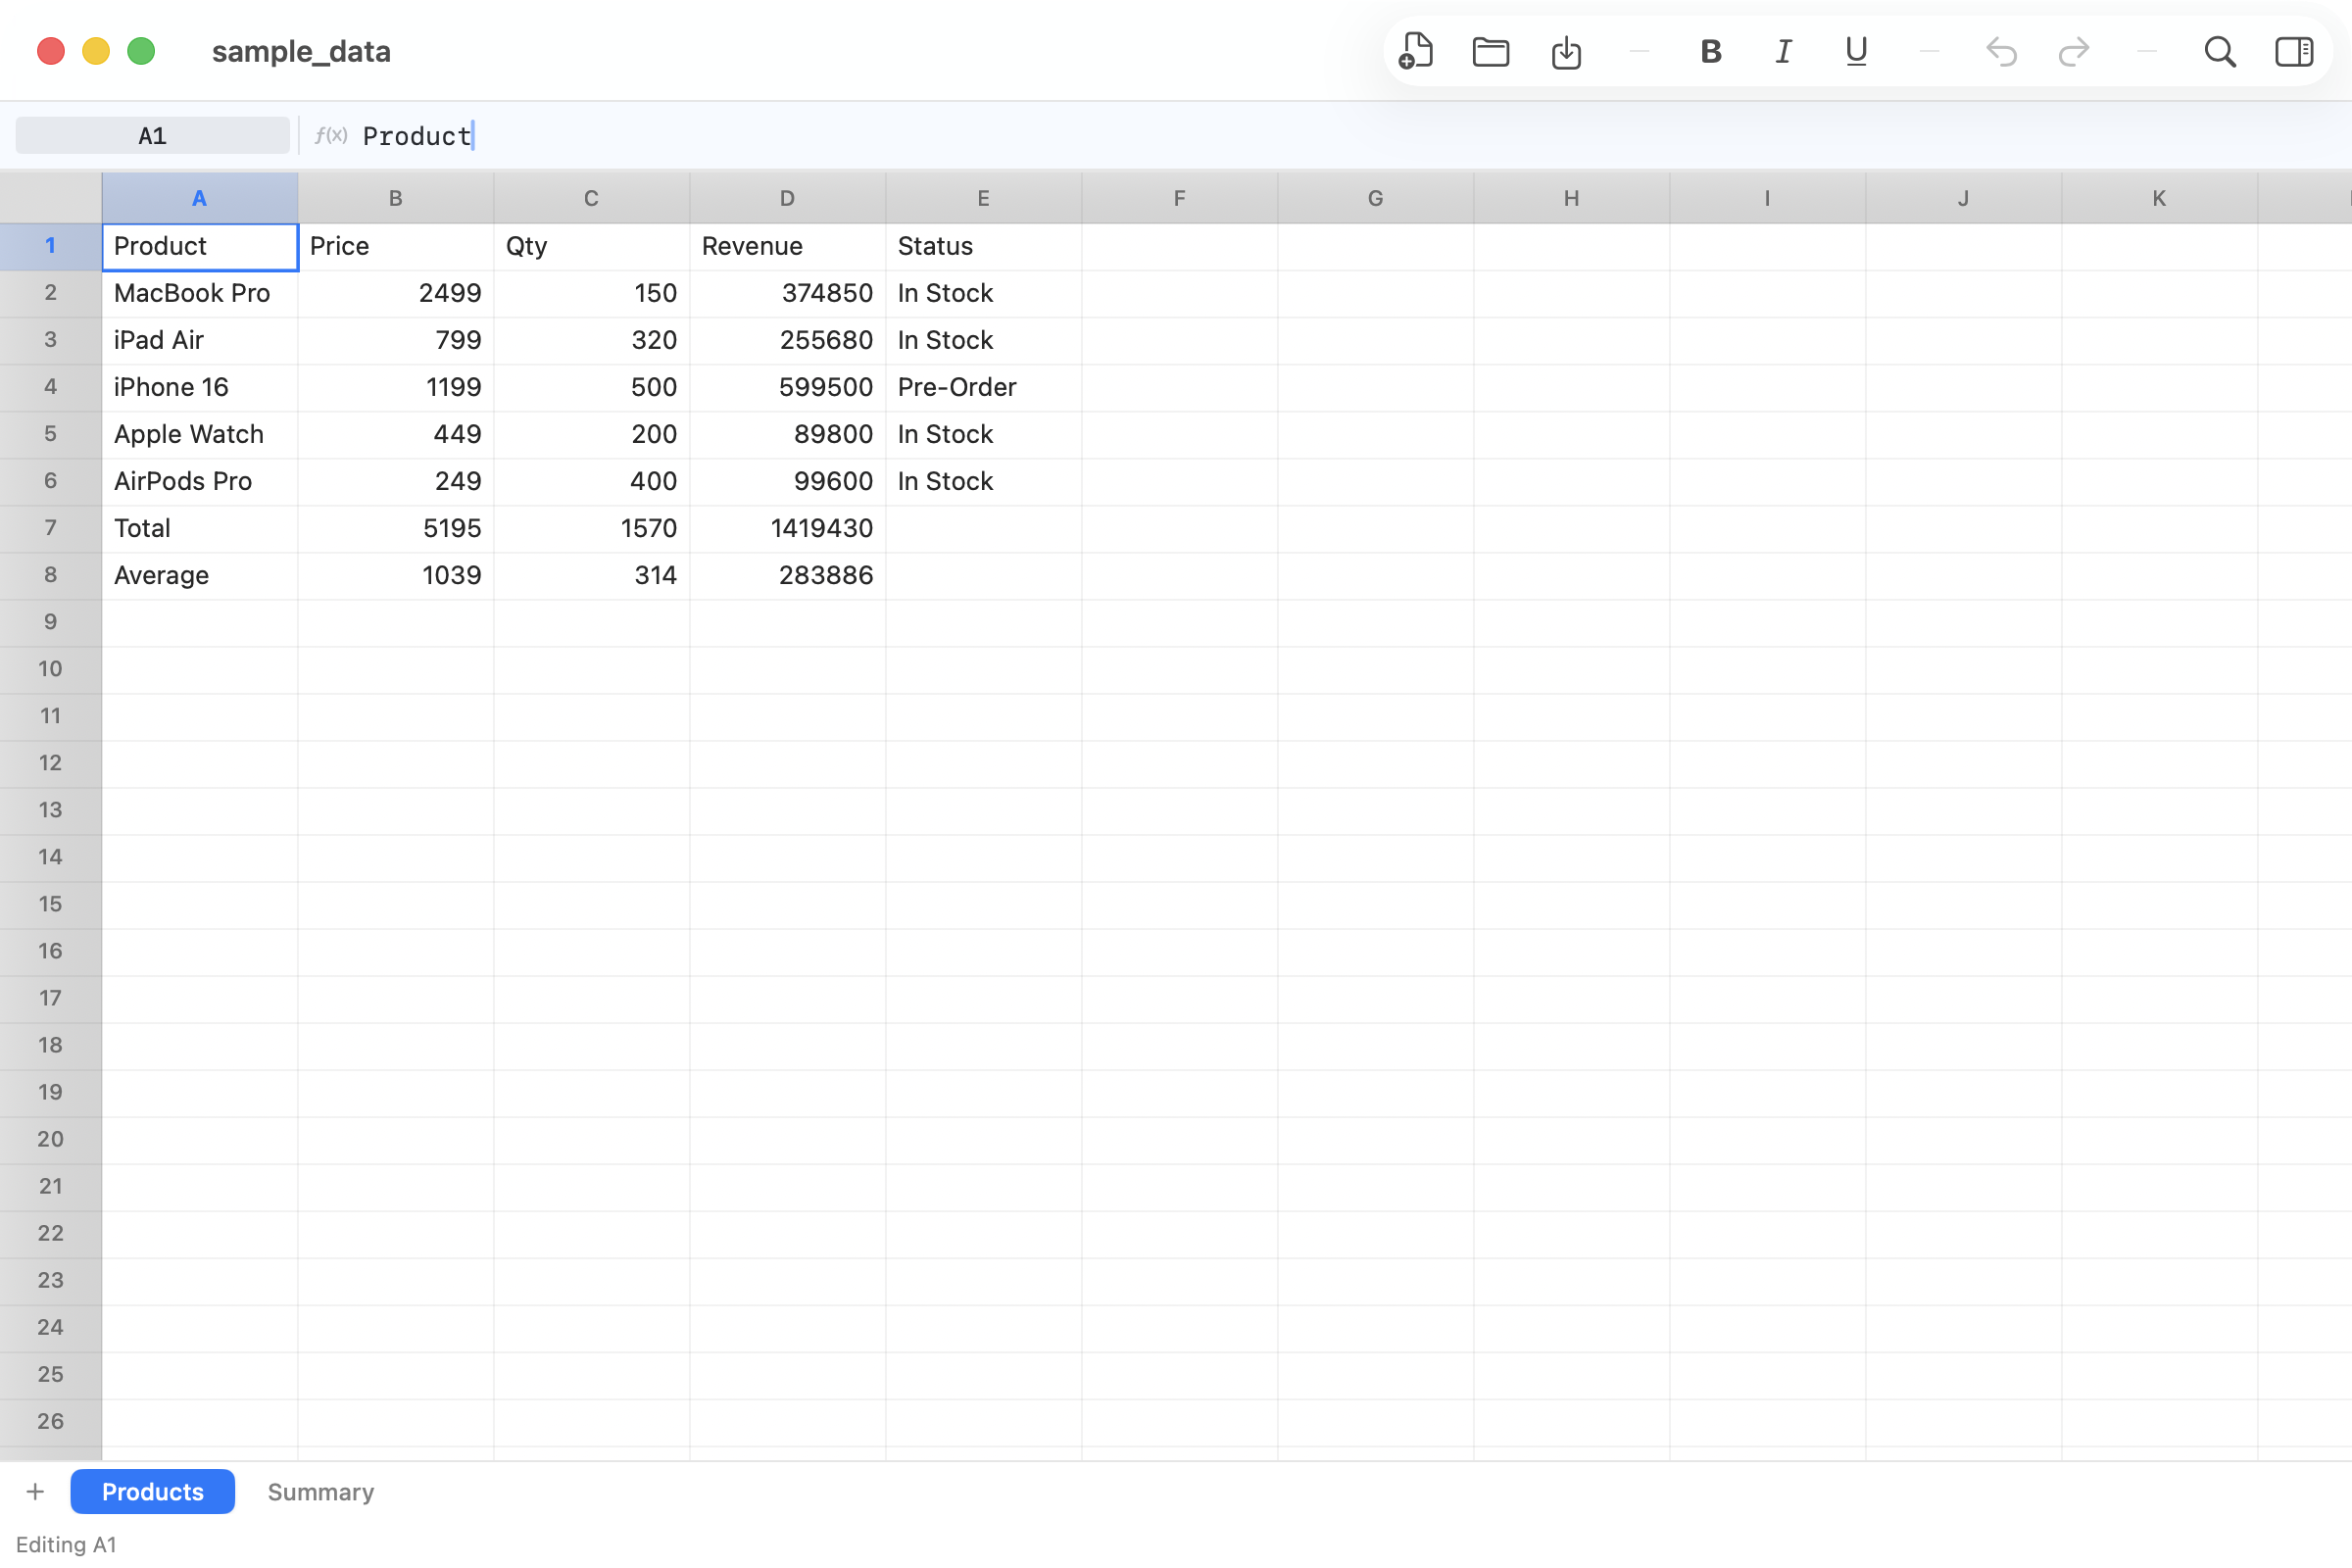
Task: Redo the last undone action
Action: (2073, 51)
